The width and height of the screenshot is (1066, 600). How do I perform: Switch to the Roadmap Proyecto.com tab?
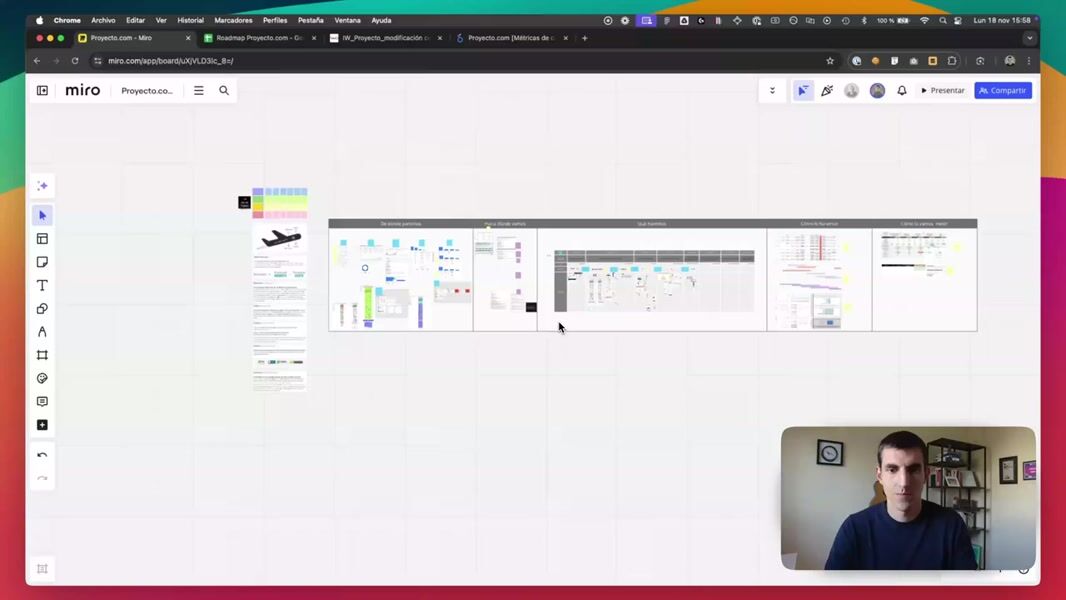259,38
